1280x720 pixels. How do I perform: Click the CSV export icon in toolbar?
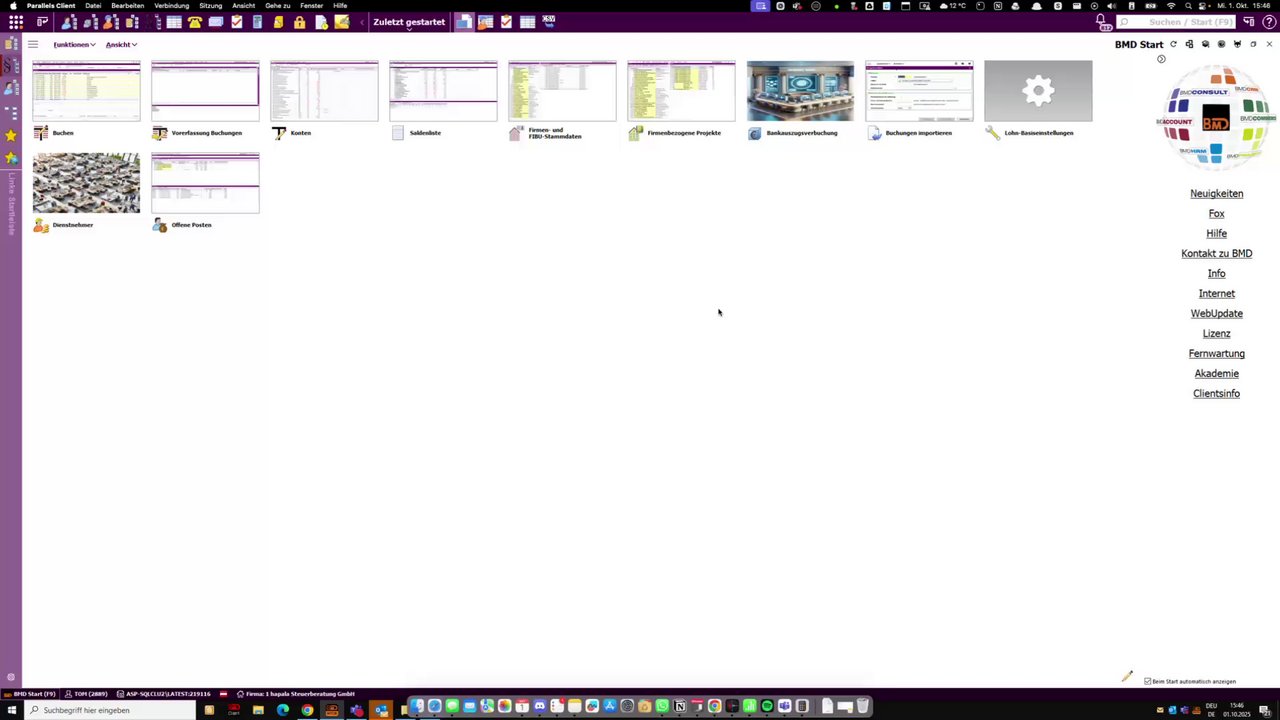[x=549, y=21]
